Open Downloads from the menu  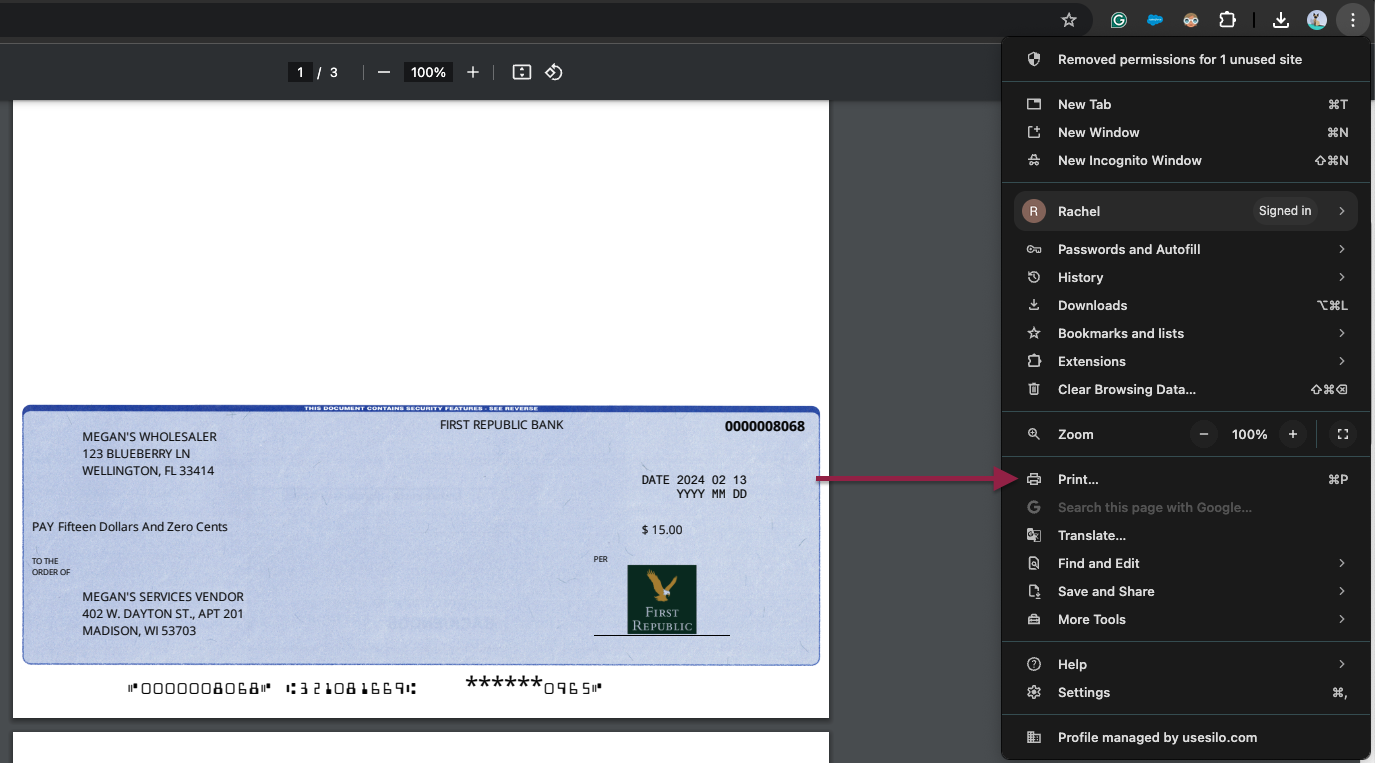click(x=1186, y=305)
